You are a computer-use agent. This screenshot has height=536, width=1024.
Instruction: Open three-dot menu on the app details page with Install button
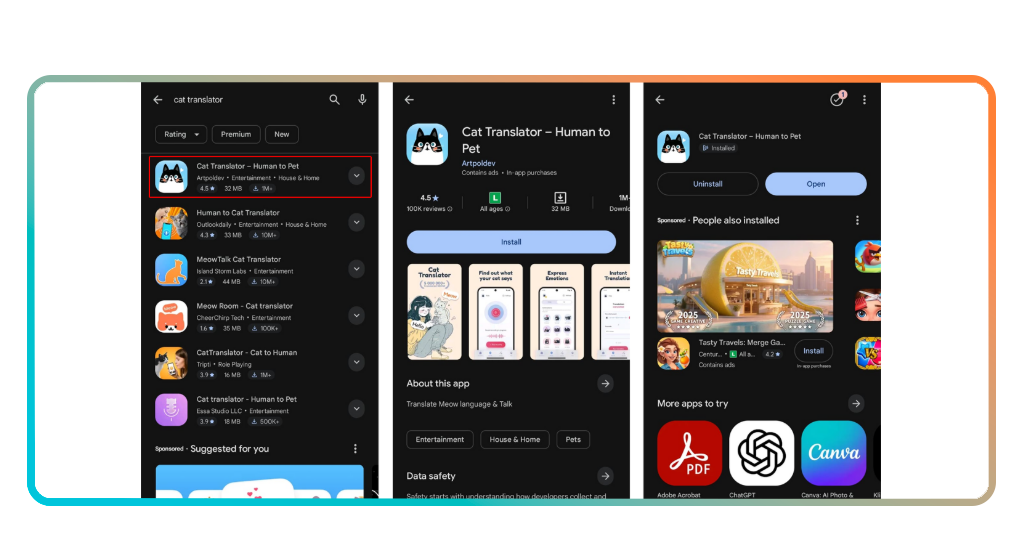point(613,100)
